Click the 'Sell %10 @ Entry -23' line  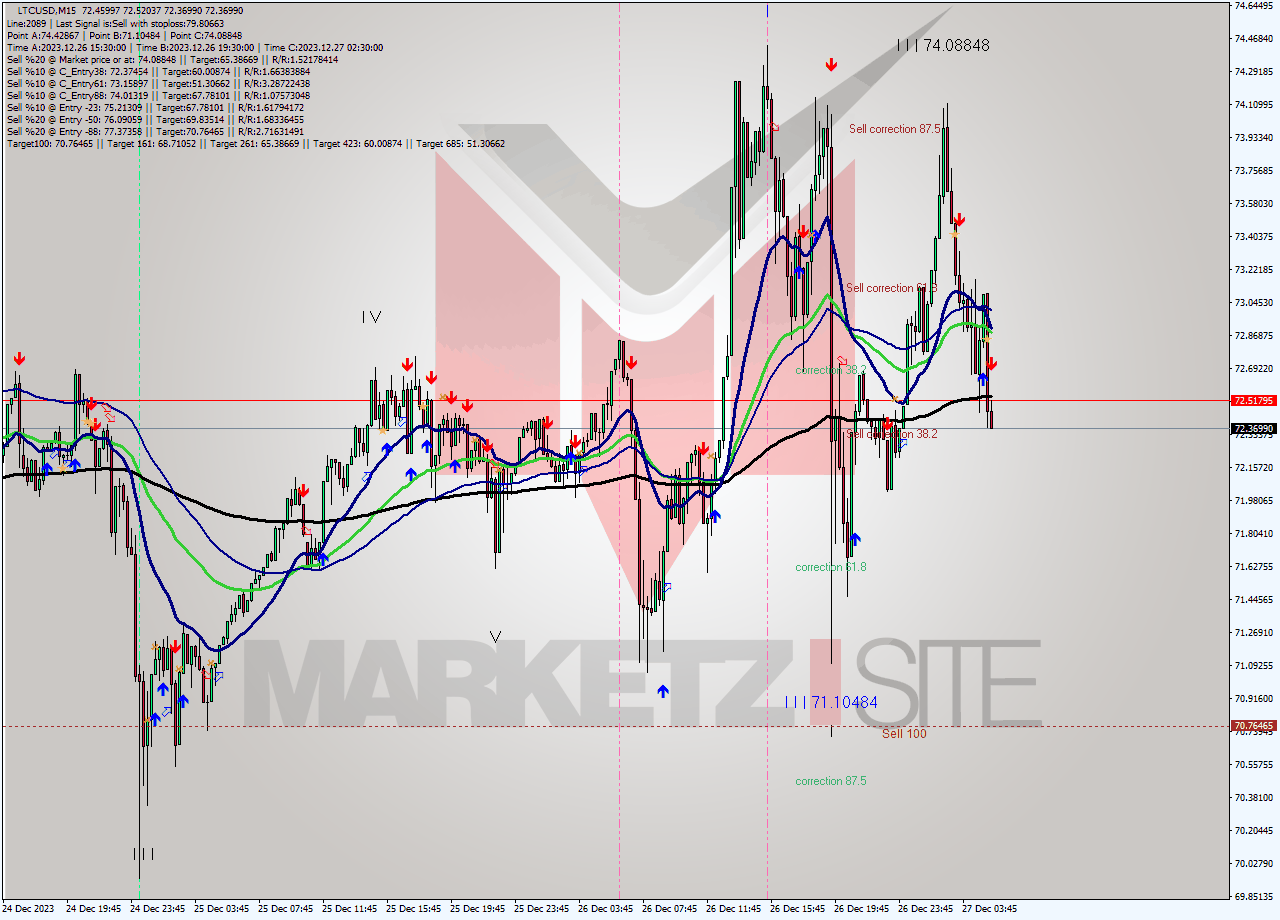(155, 107)
